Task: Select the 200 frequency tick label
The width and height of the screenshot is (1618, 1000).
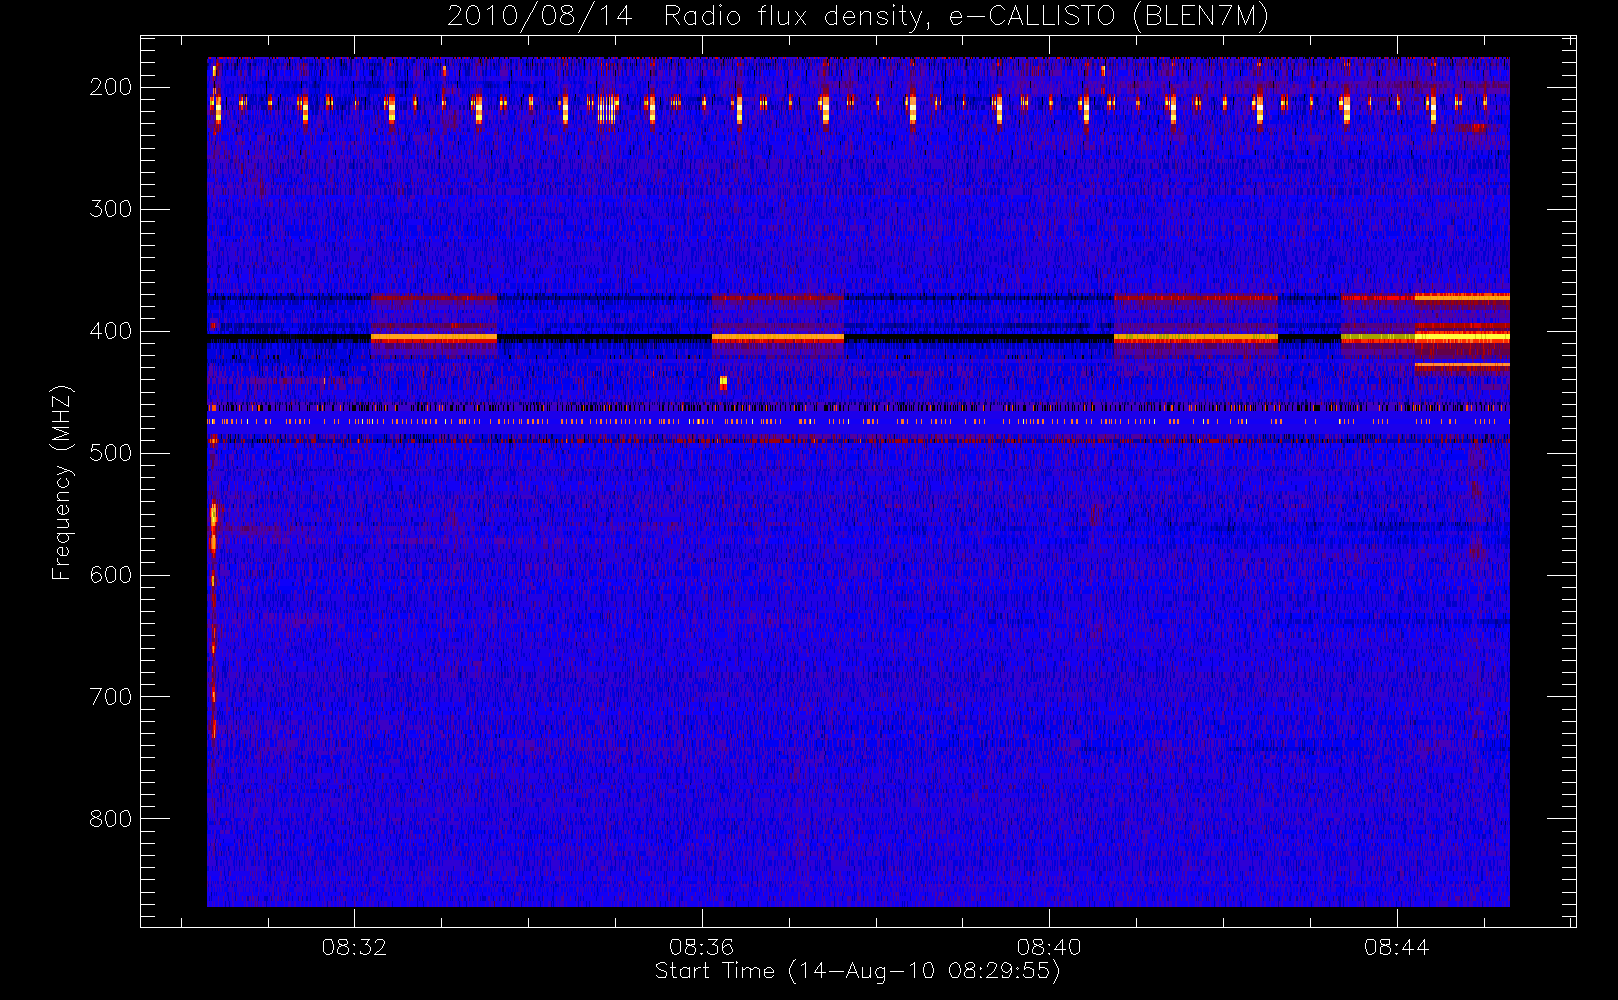Action: tap(111, 87)
